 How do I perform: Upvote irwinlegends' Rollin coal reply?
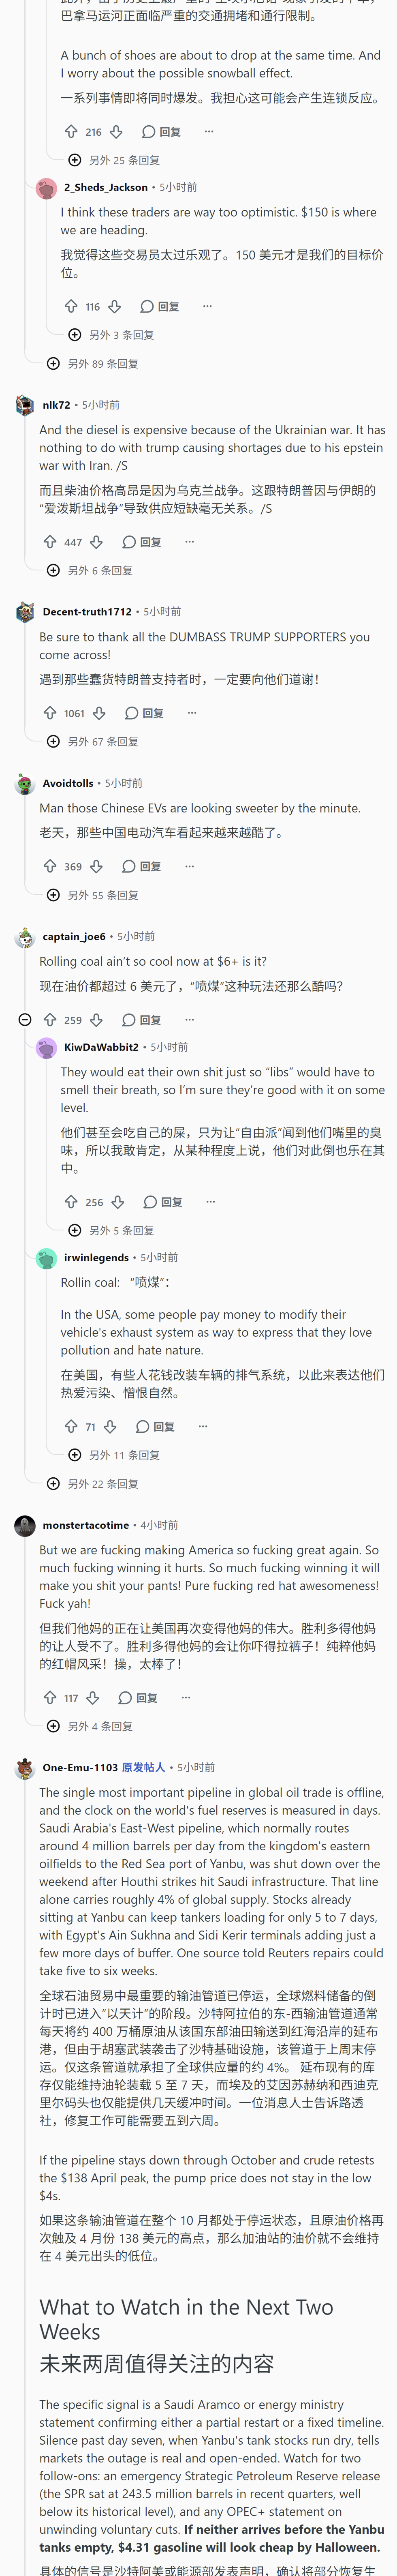[71, 1426]
